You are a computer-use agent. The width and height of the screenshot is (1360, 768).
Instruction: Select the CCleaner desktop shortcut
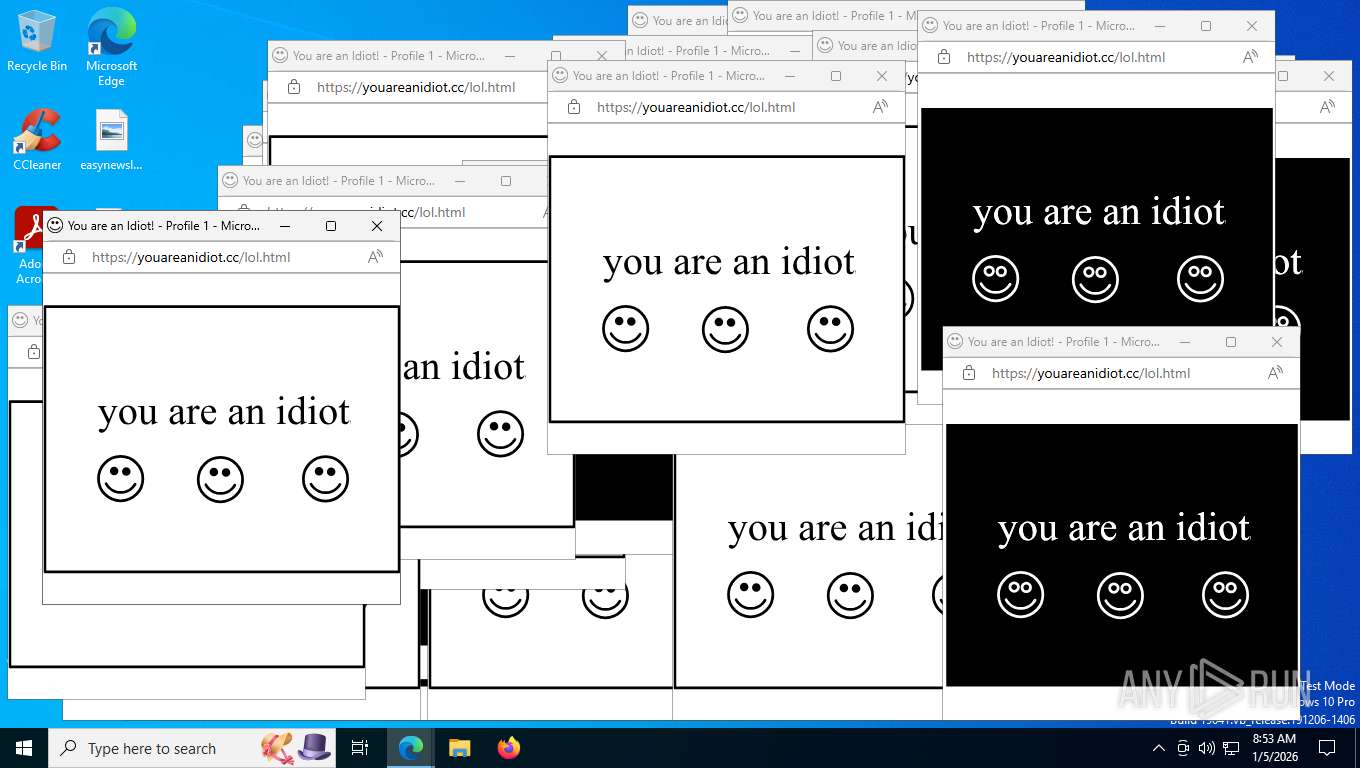click(37, 139)
